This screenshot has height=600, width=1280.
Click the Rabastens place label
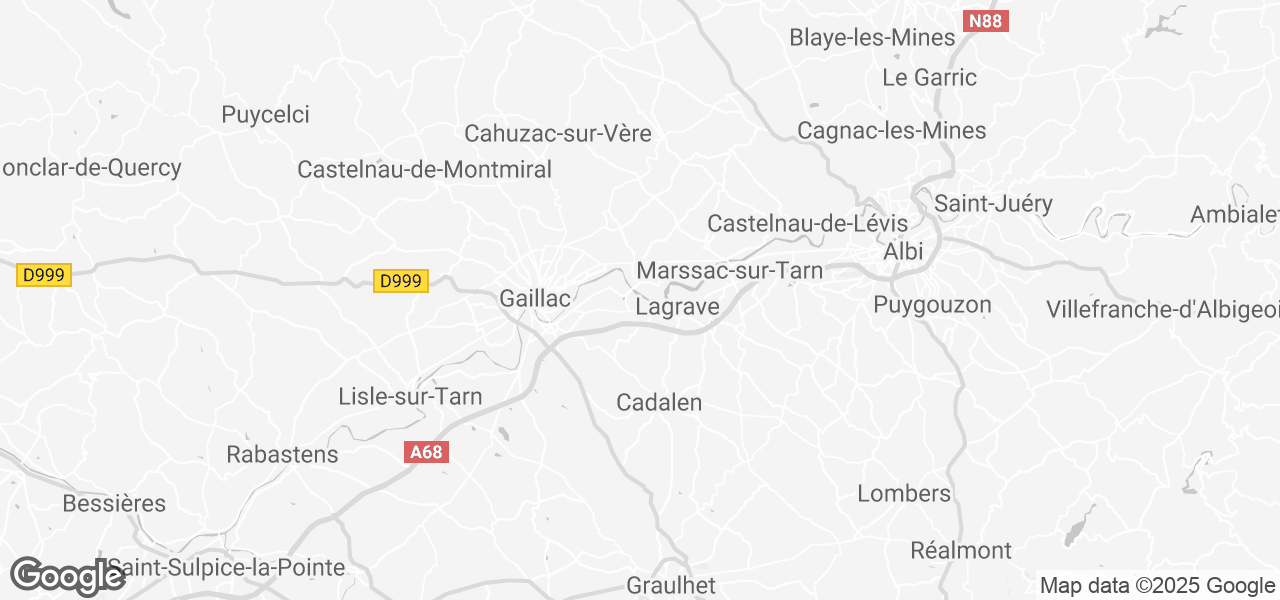point(283,455)
